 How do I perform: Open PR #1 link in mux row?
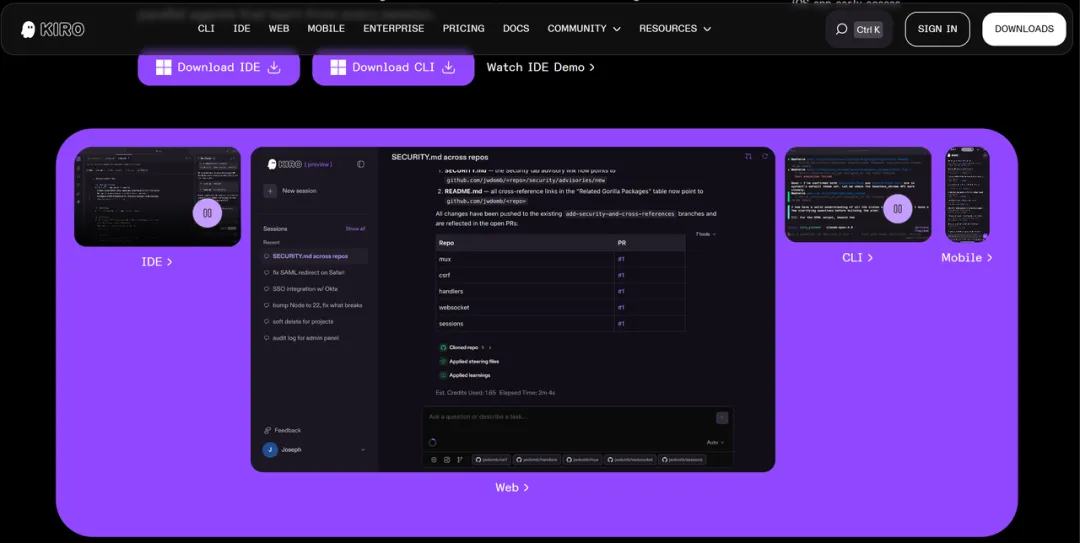coord(621,259)
